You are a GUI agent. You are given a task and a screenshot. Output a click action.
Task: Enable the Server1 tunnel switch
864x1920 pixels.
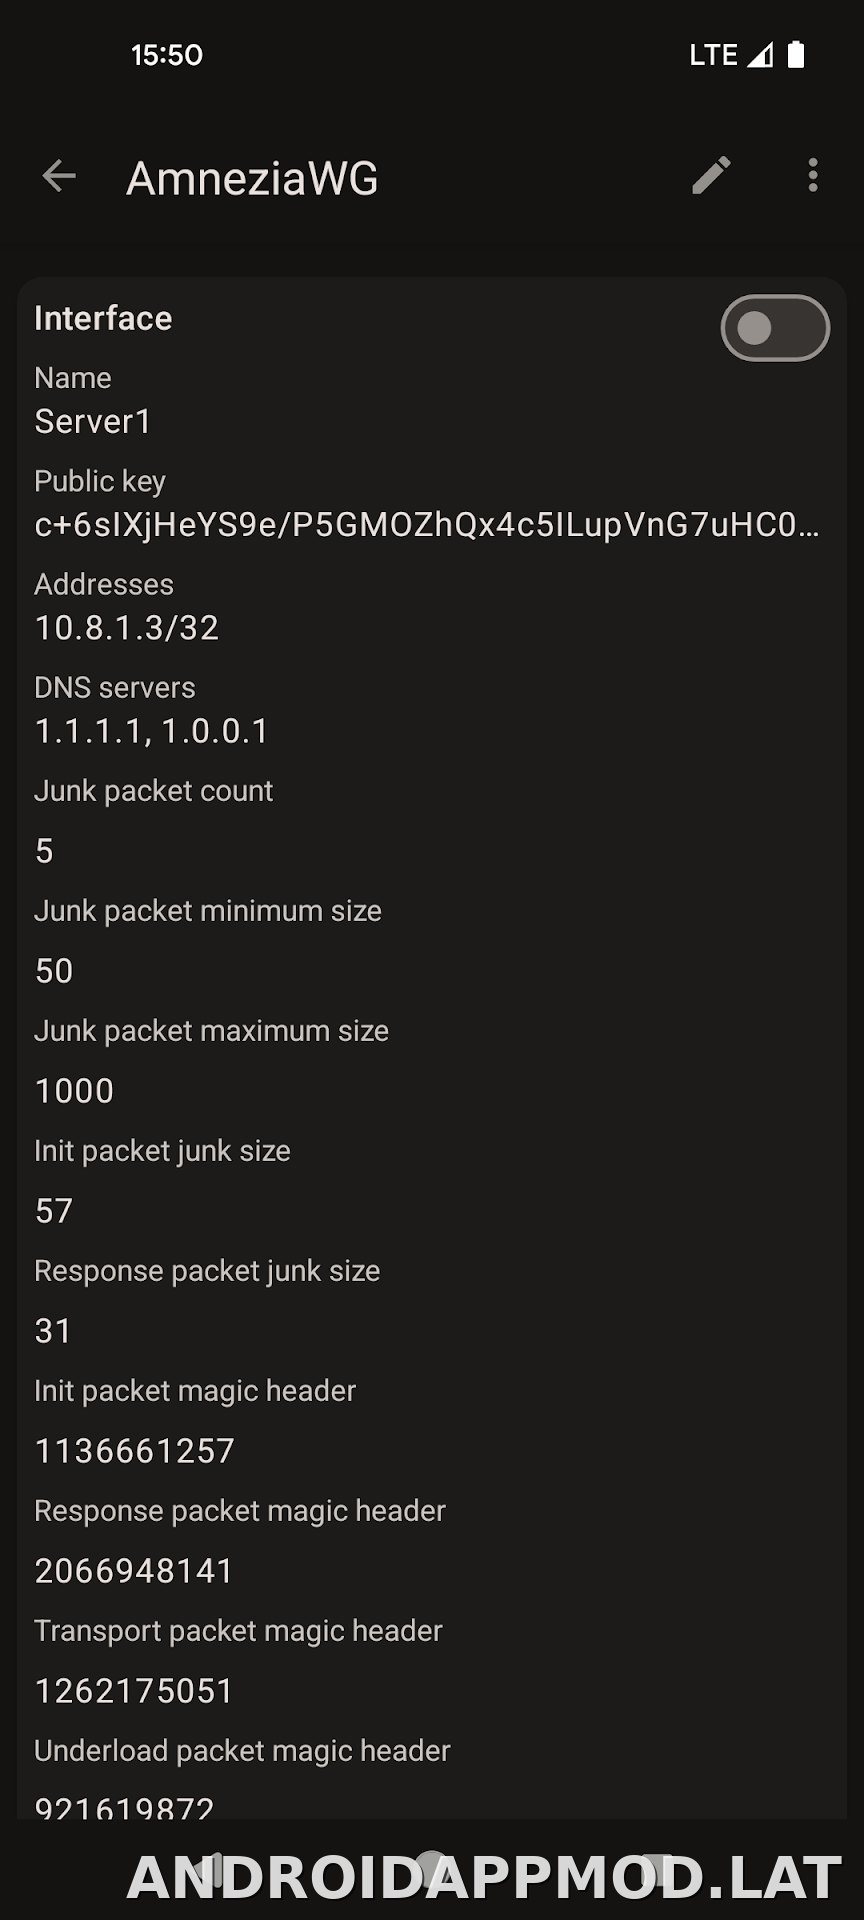pyautogui.click(x=775, y=328)
